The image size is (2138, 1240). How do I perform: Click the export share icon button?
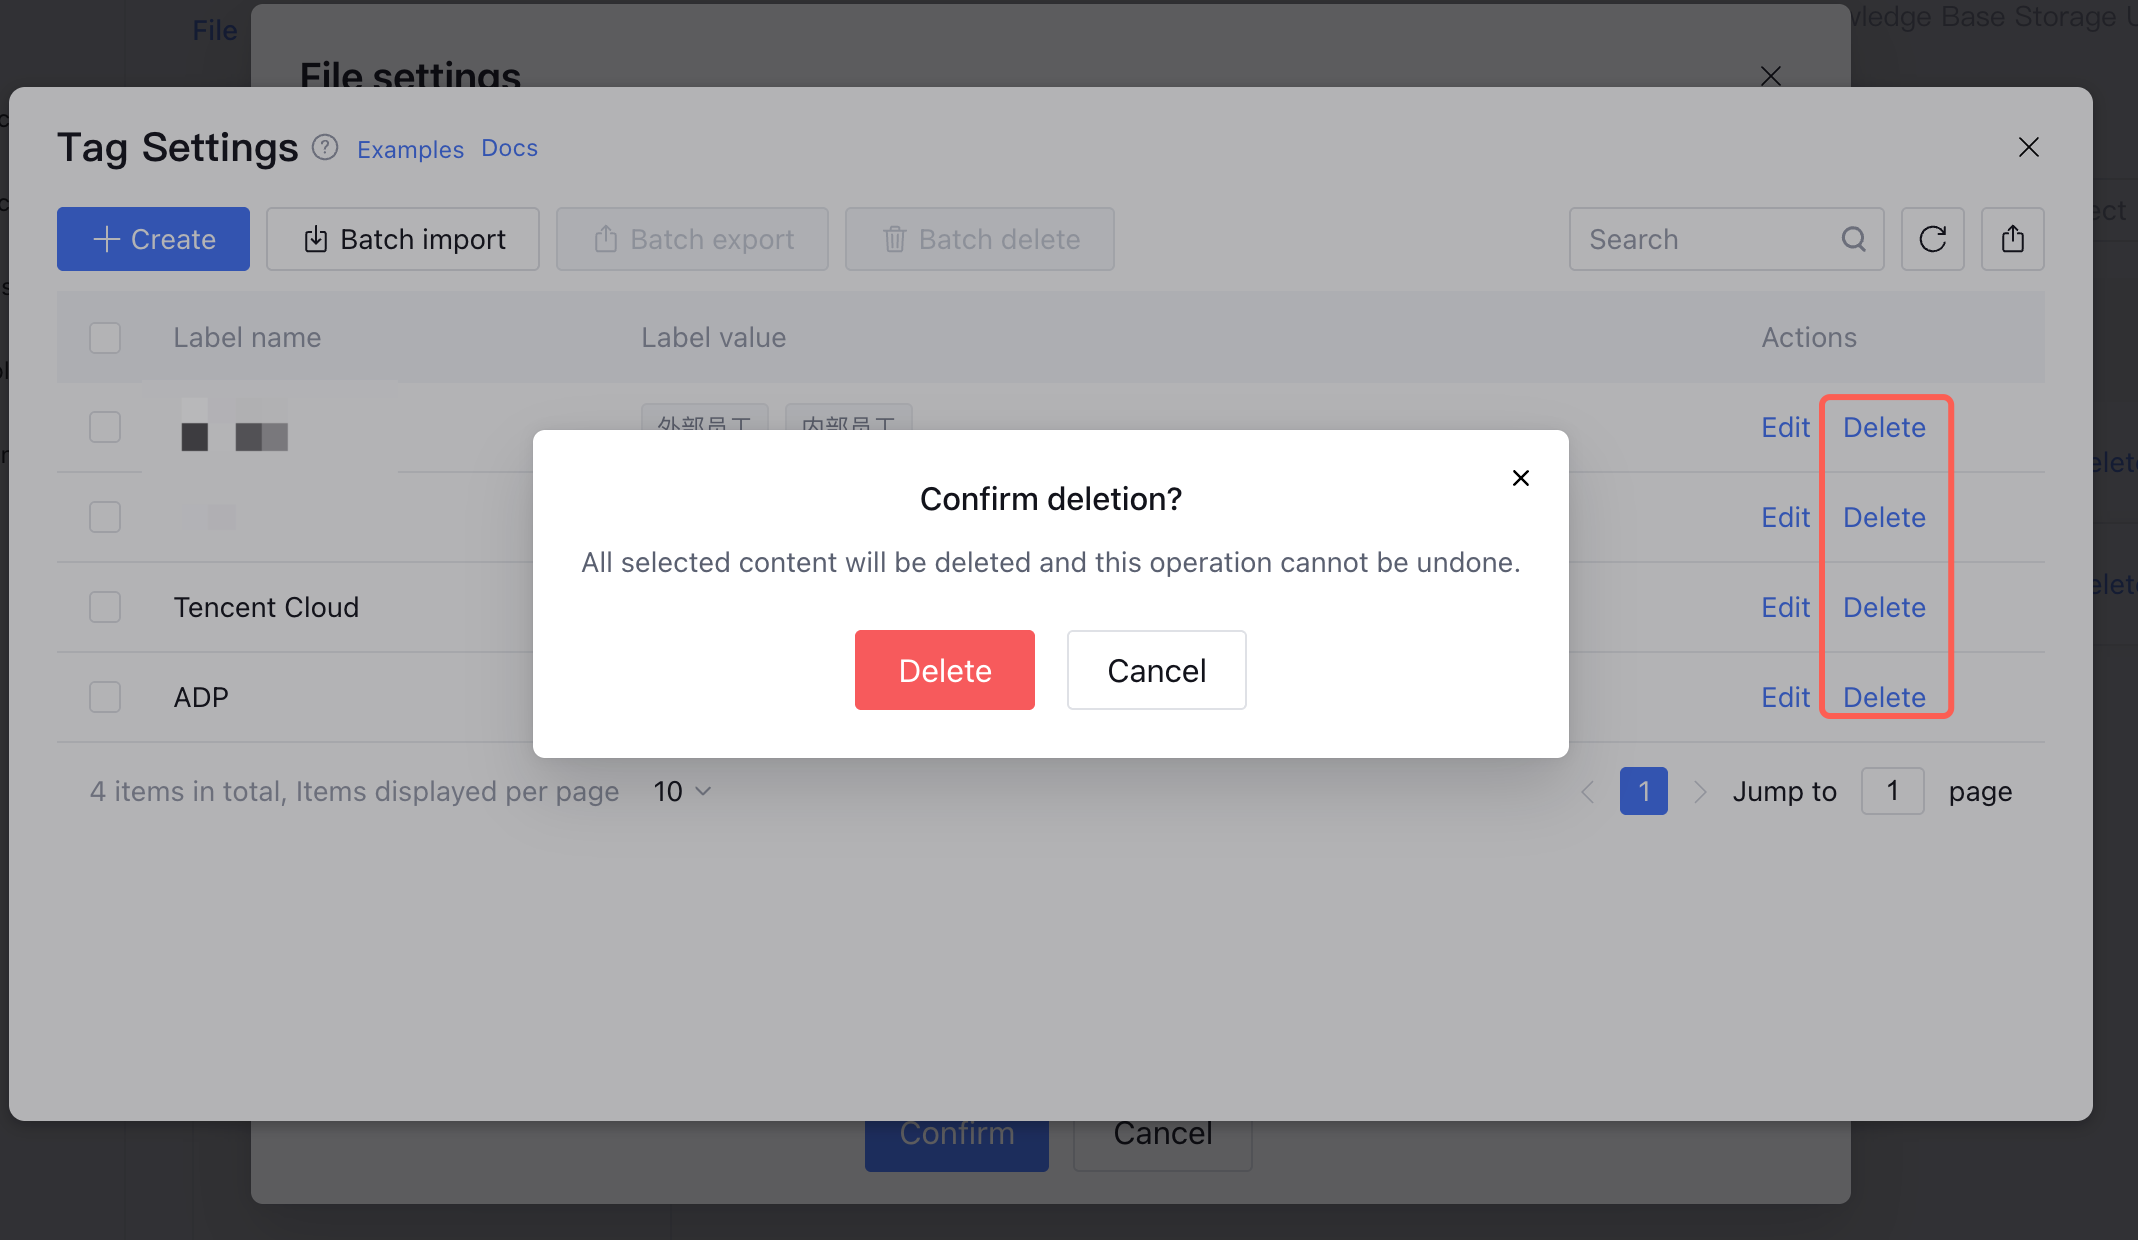[x=2012, y=239]
